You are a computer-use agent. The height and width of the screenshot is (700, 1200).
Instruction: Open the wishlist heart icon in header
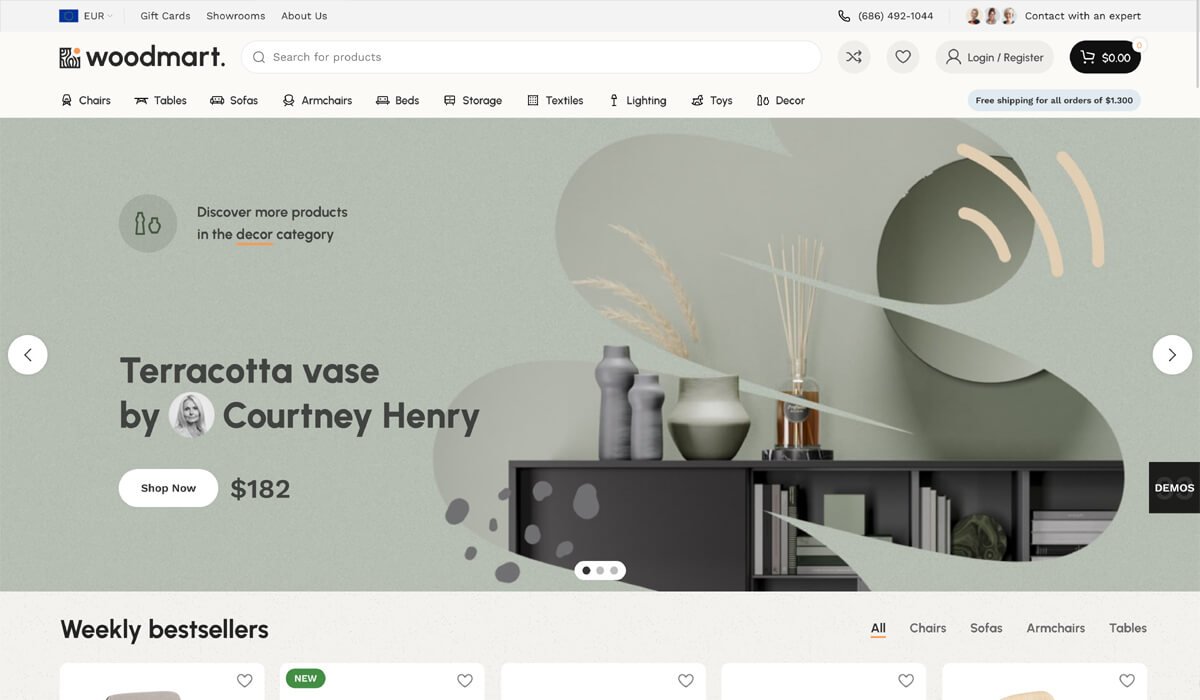pyautogui.click(x=902, y=57)
